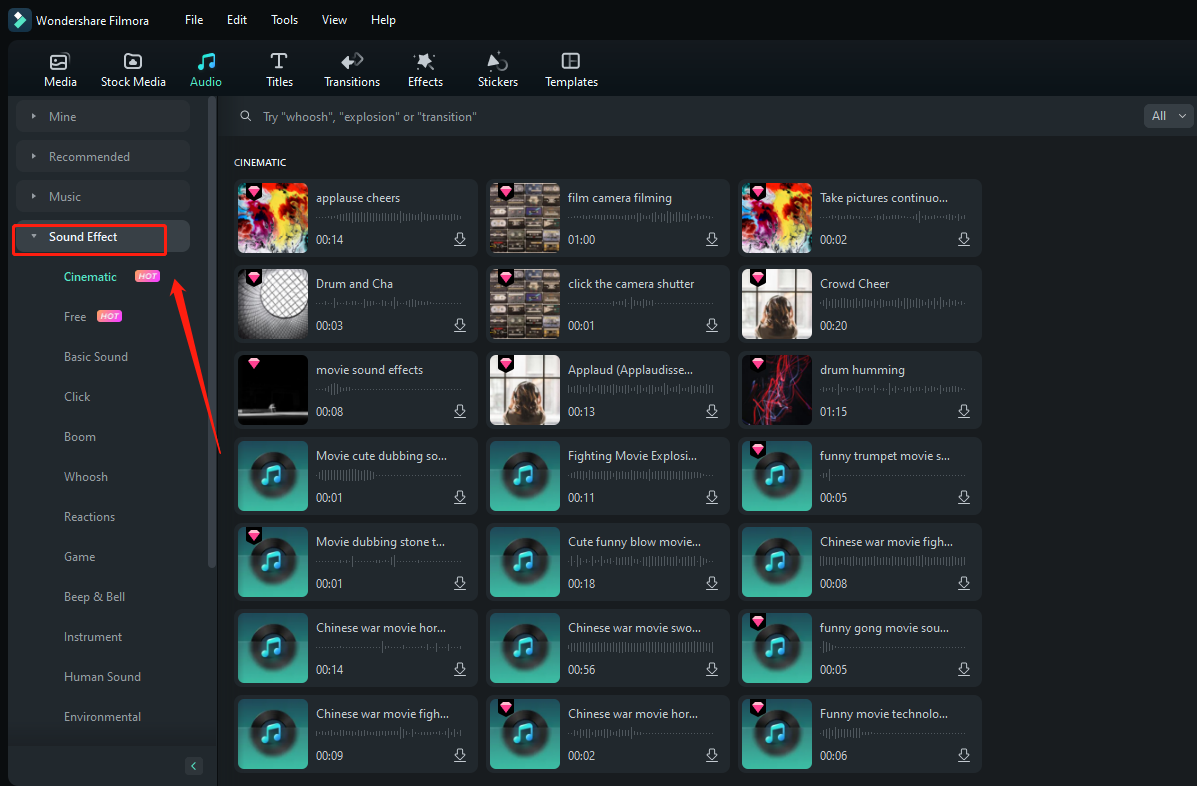This screenshot has height=786, width=1197.
Task: Select the Beep & Bell category
Action: pos(95,597)
